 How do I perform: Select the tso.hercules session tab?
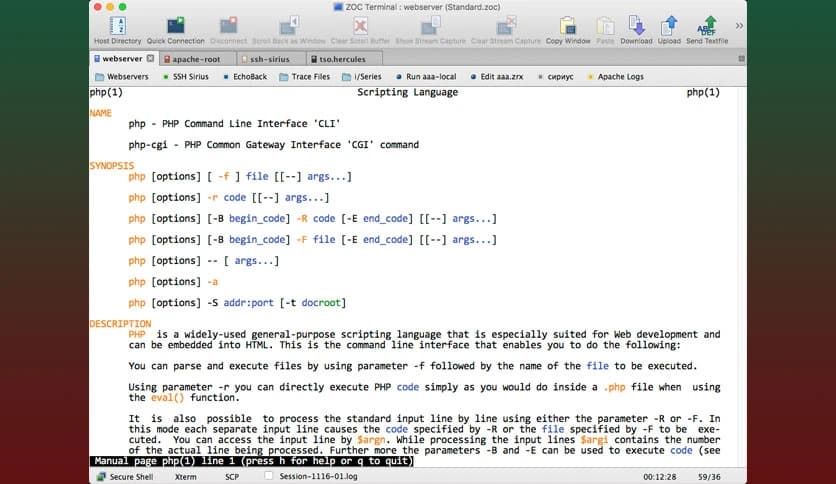[340, 59]
